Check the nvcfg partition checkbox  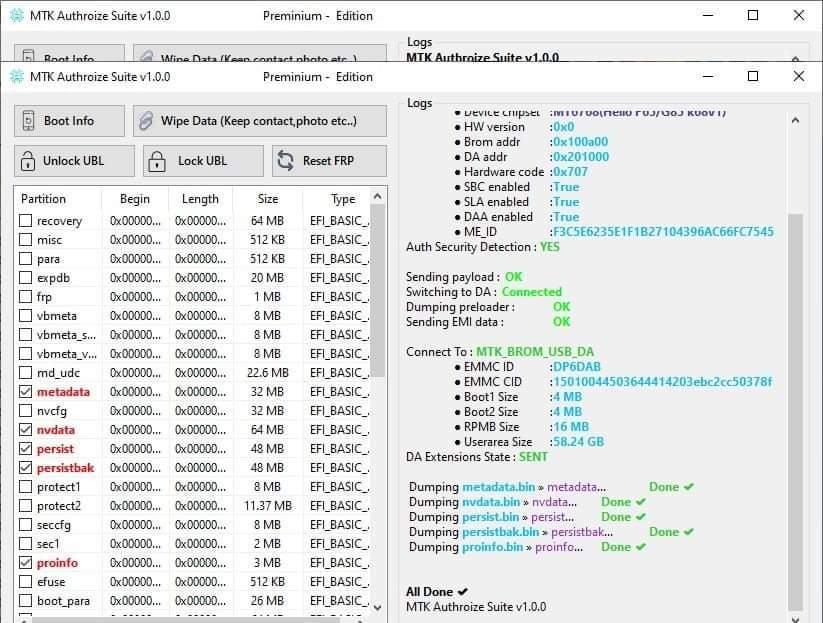point(25,410)
